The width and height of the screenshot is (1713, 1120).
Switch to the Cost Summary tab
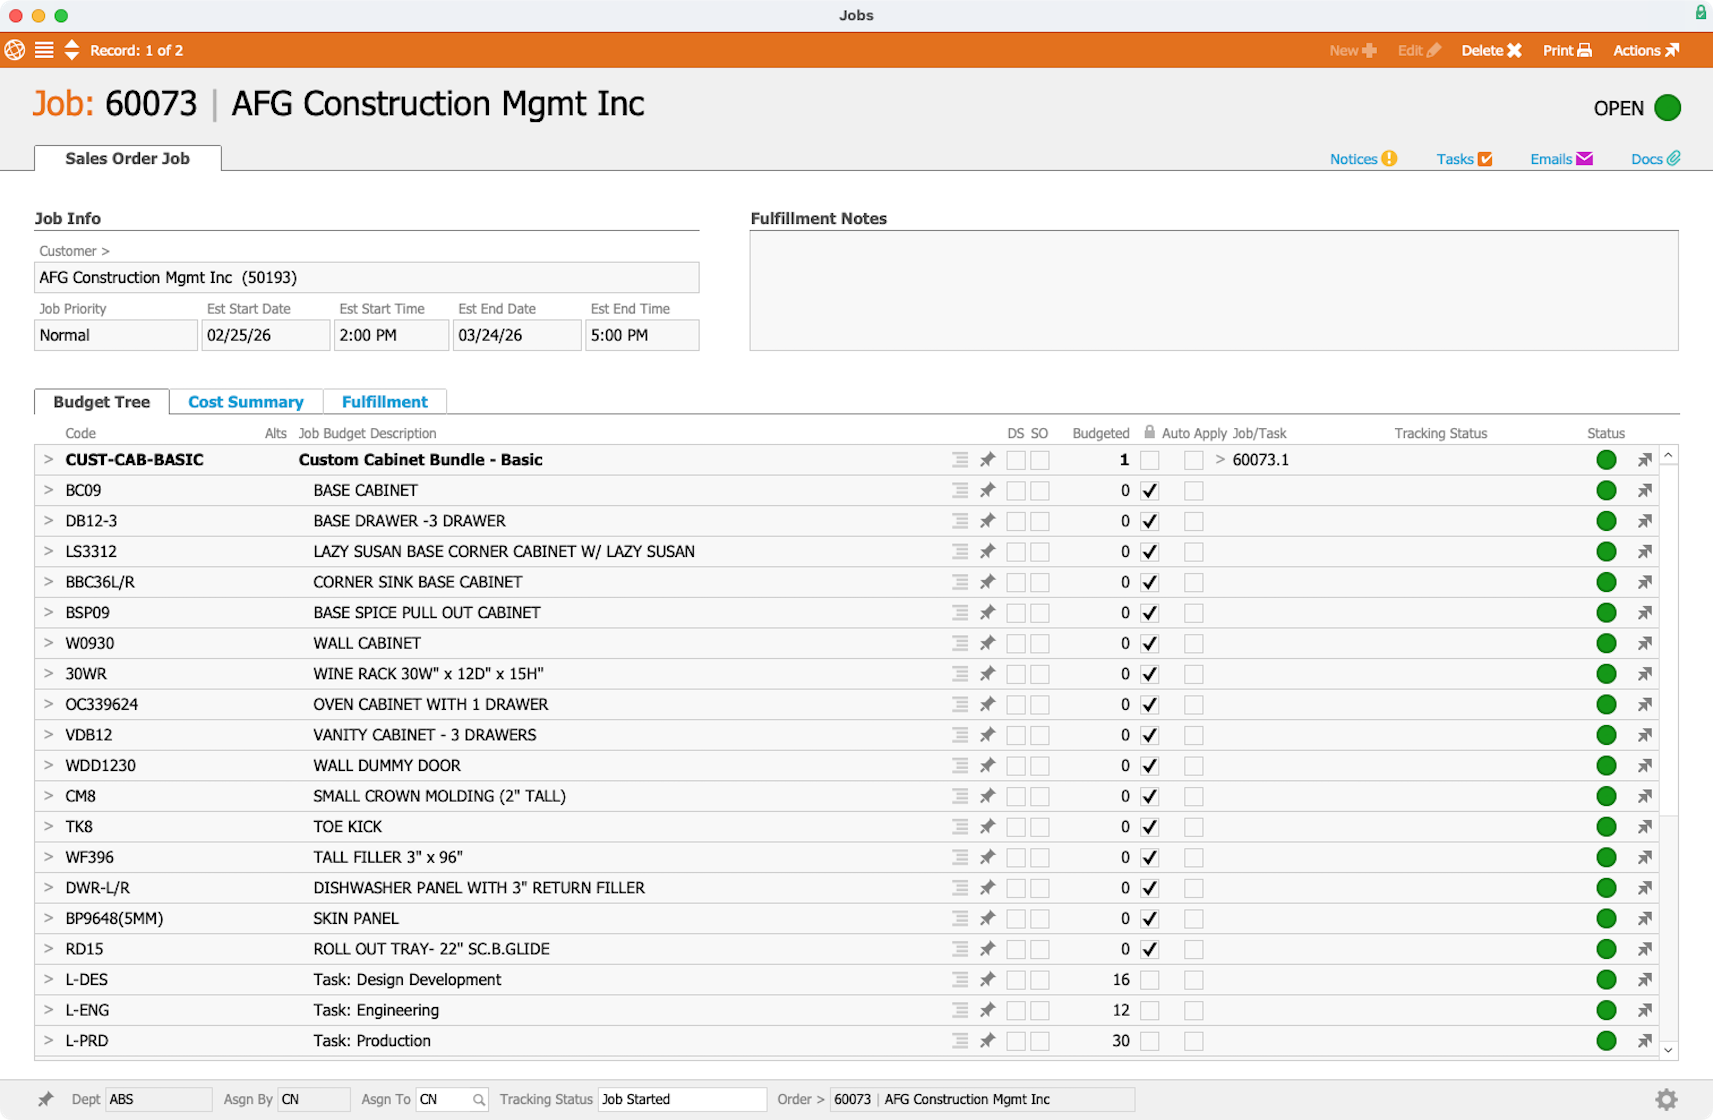(246, 402)
